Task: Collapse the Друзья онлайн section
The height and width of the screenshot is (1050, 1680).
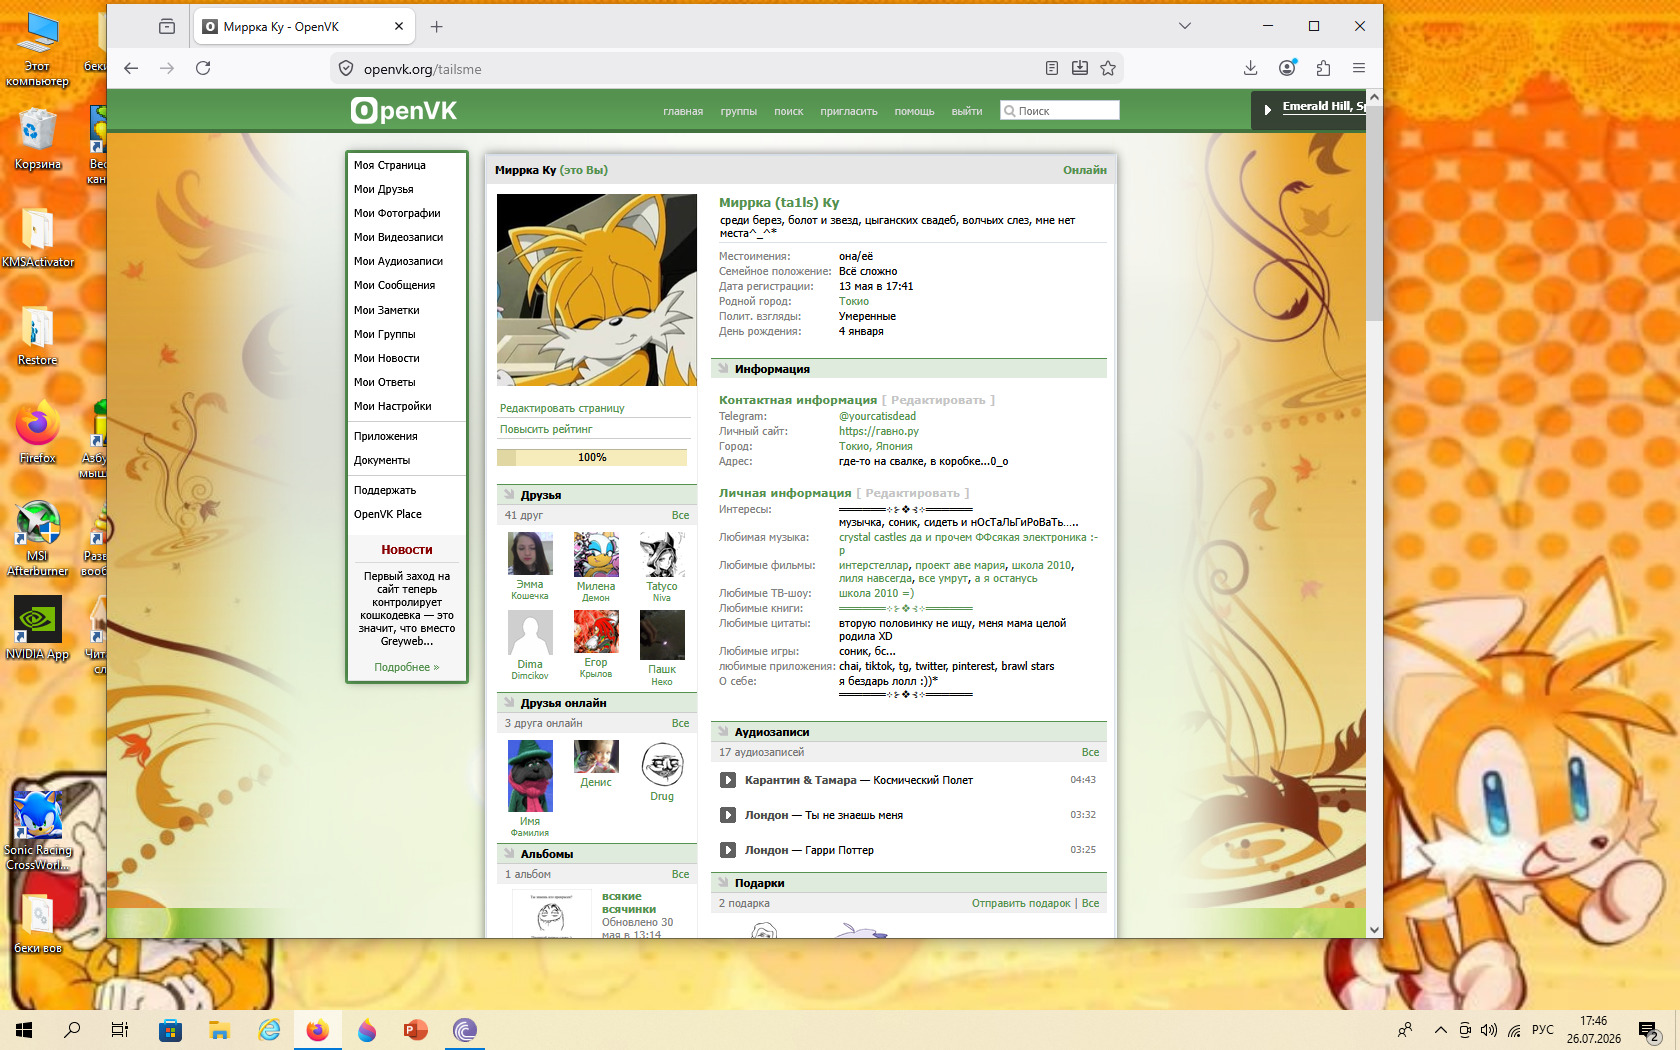Action: (x=509, y=703)
